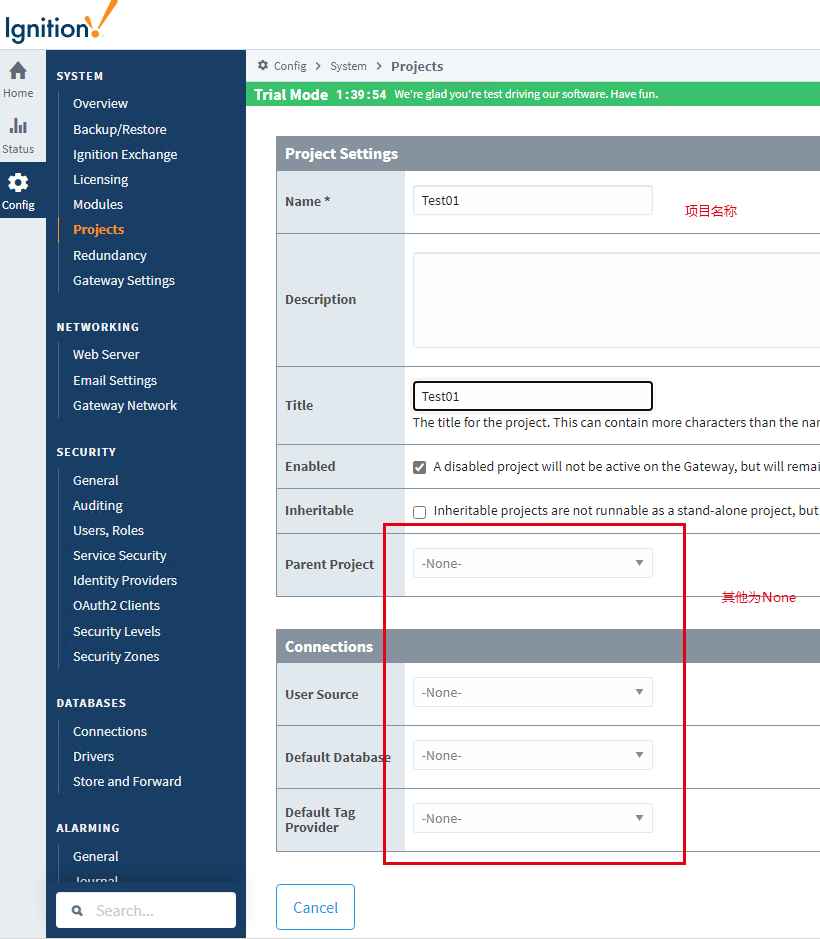Open the Parent Project dropdown
820x939 pixels.
pyautogui.click(x=532, y=564)
